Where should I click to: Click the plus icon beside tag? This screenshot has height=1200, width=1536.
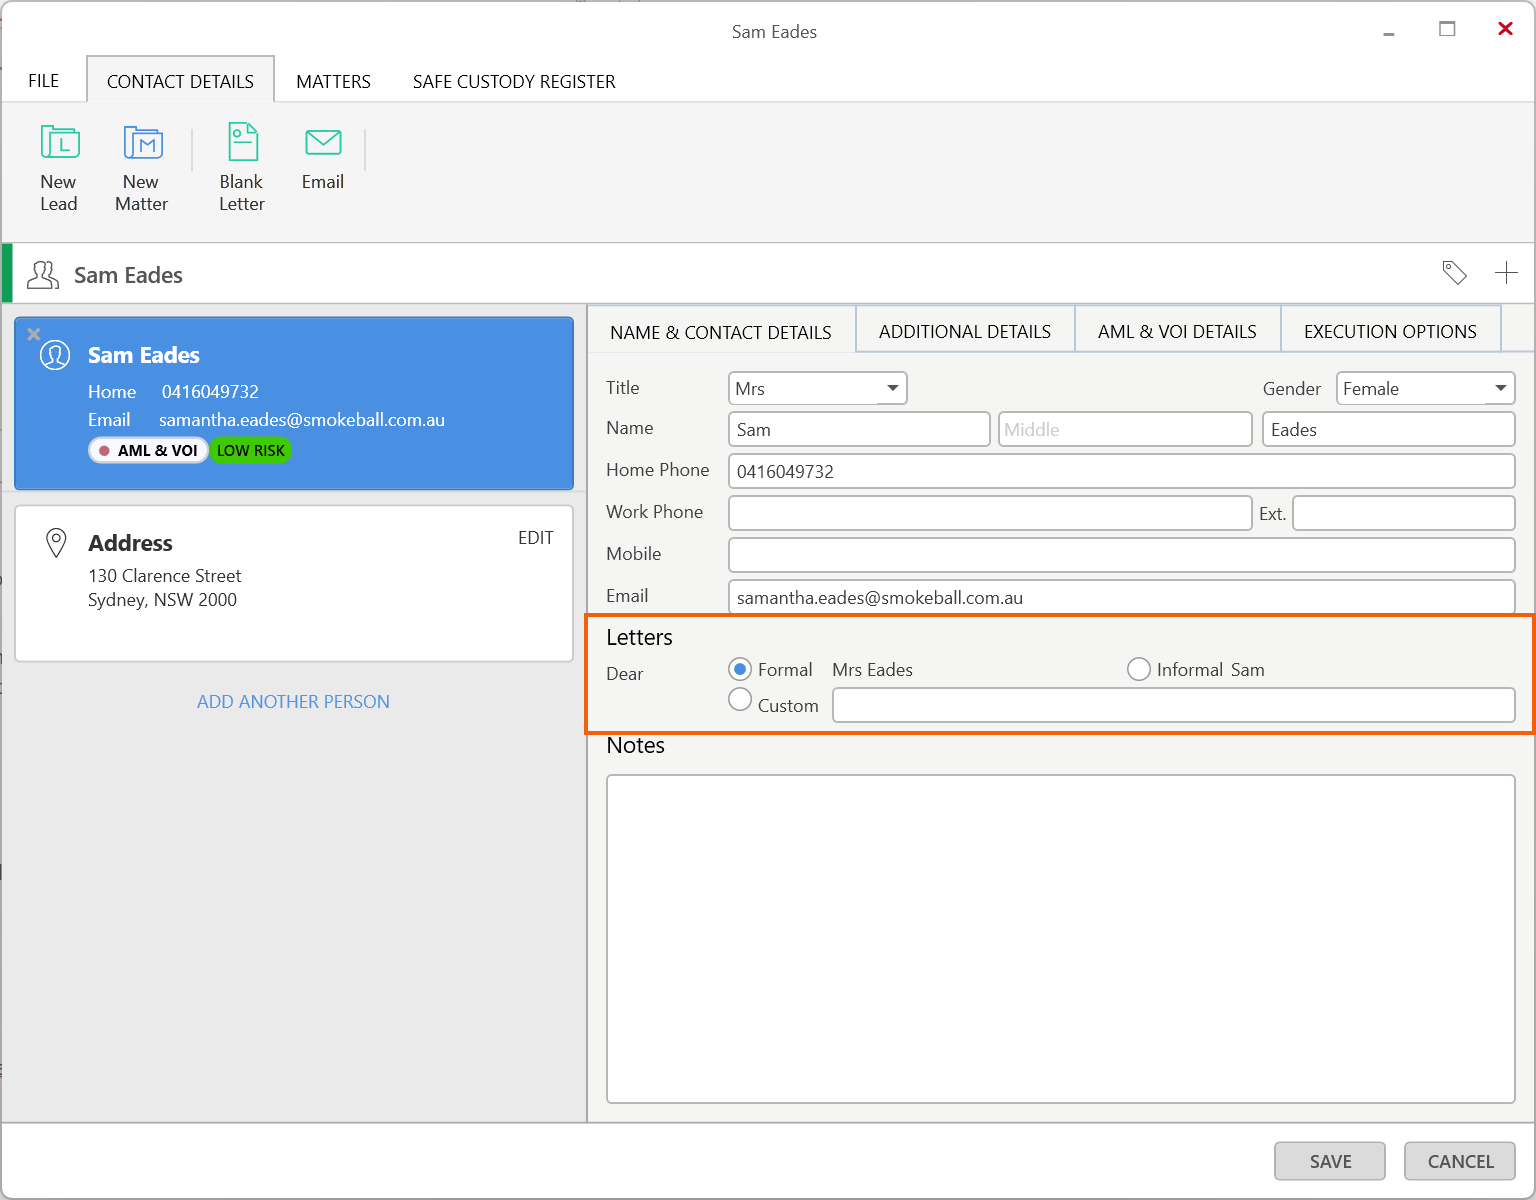click(x=1506, y=273)
